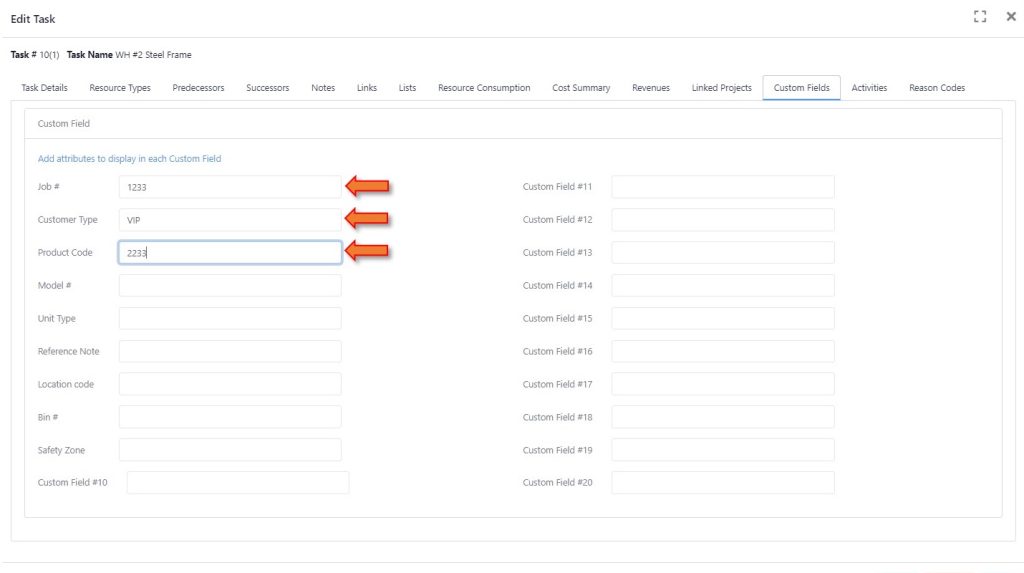The height and width of the screenshot is (573, 1024).
Task: Select the Location code field
Action: [x=230, y=384]
